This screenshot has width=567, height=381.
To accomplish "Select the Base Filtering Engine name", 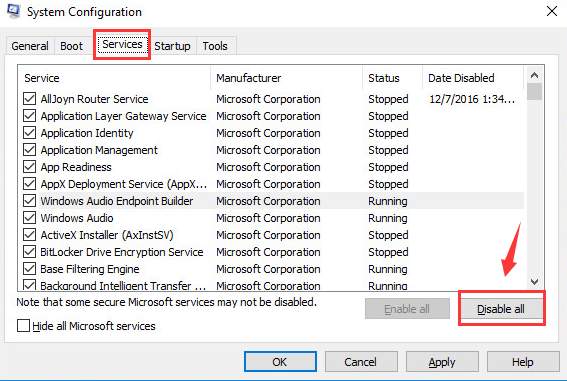I will pos(90,269).
